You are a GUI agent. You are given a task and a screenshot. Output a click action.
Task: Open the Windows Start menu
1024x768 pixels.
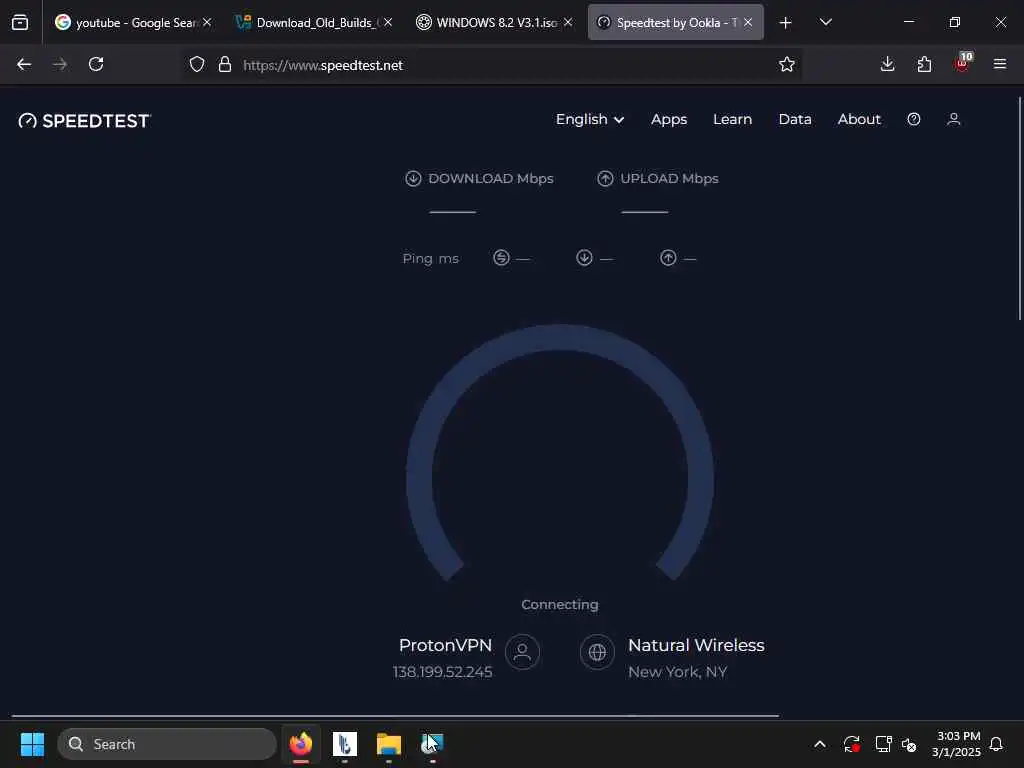point(32,744)
